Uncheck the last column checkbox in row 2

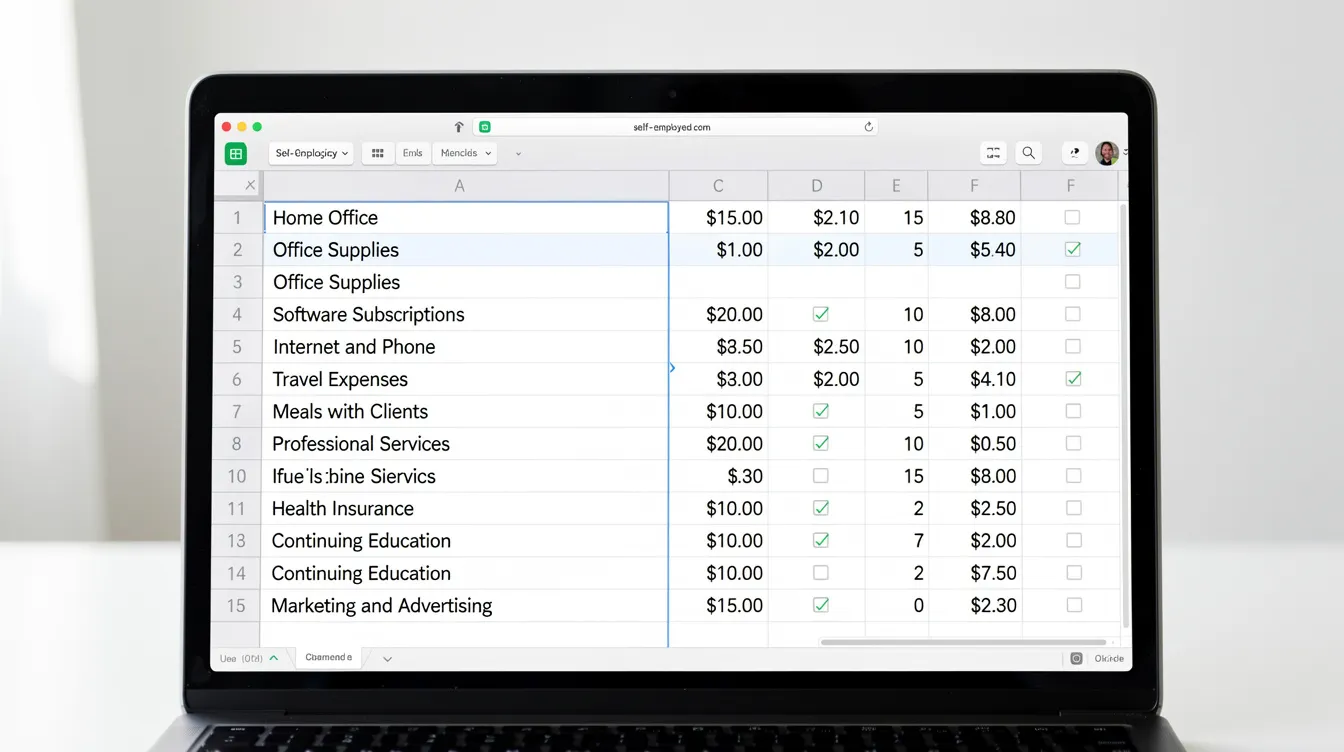[1073, 249]
